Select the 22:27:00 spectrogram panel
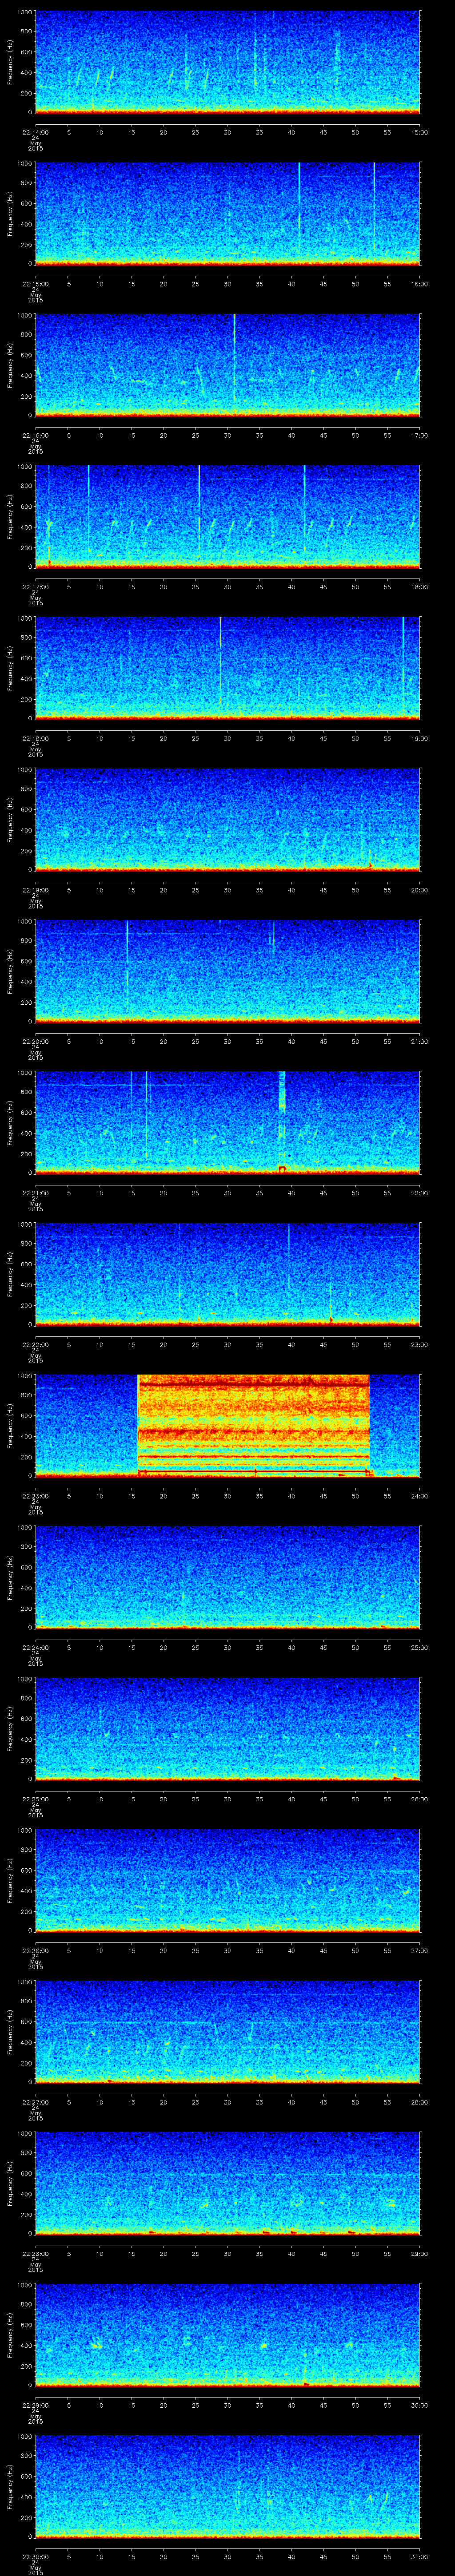 click(x=227, y=2031)
